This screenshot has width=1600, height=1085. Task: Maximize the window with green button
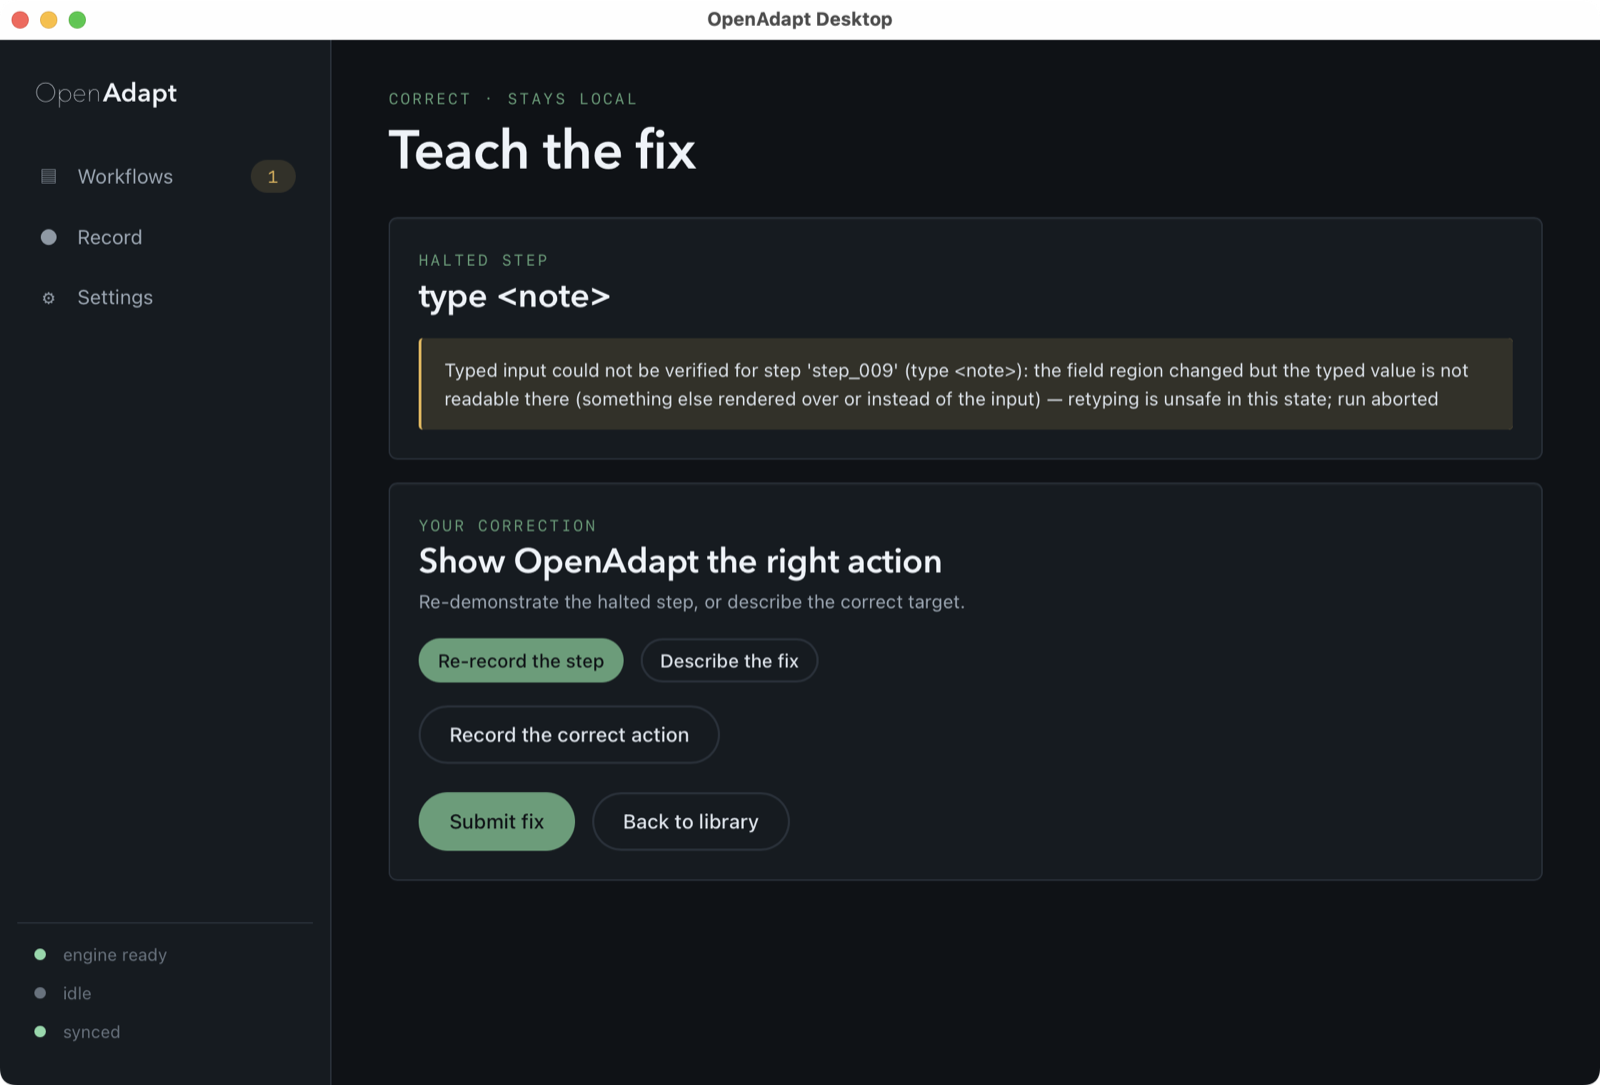point(77,20)
